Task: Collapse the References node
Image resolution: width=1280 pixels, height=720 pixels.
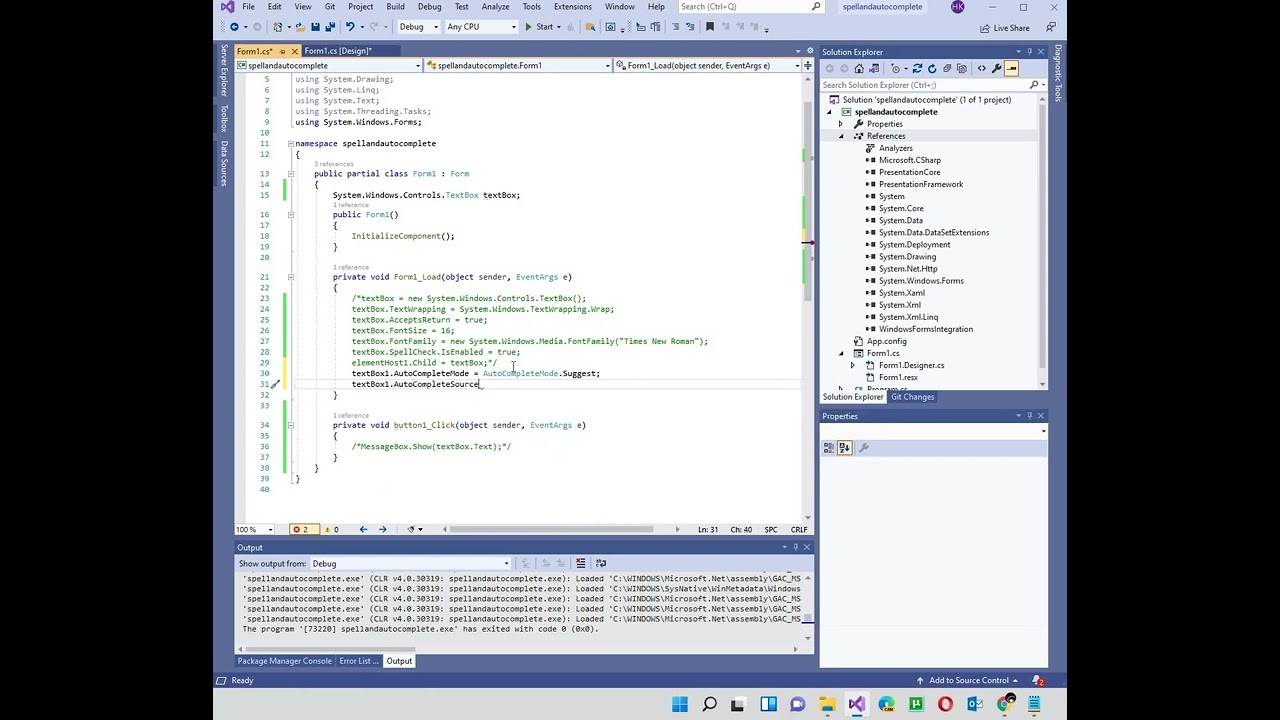Action: point(841,136)
